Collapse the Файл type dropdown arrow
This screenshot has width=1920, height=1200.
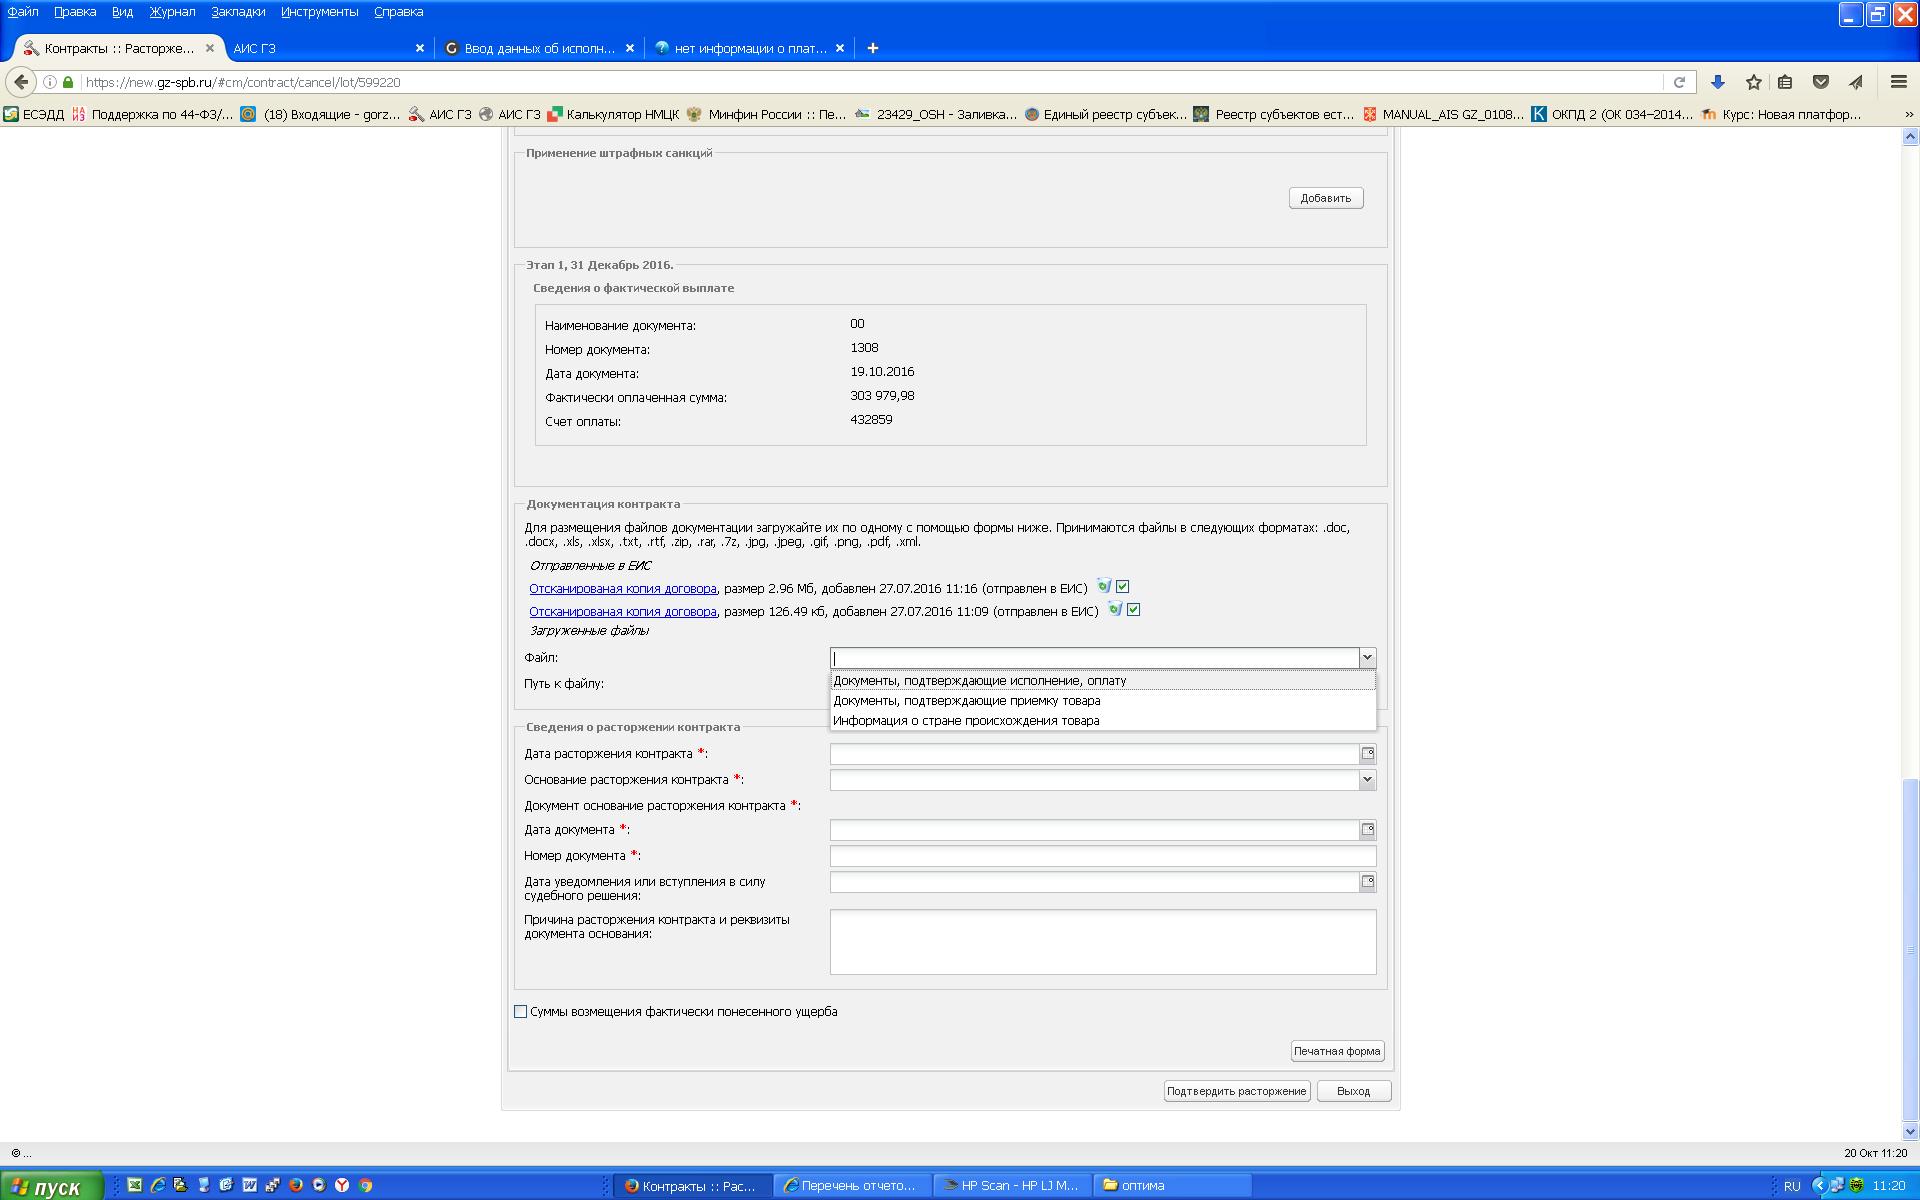pyautogui.click(x=1366, y=658)
